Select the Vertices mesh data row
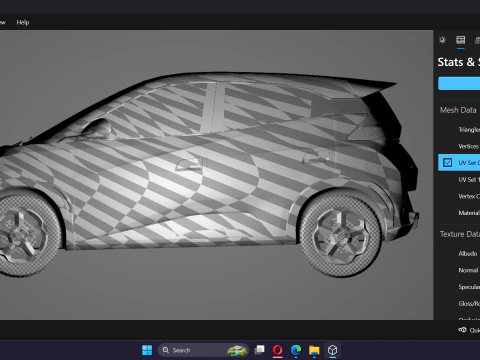The image size is (480, 360). point(459,146)
